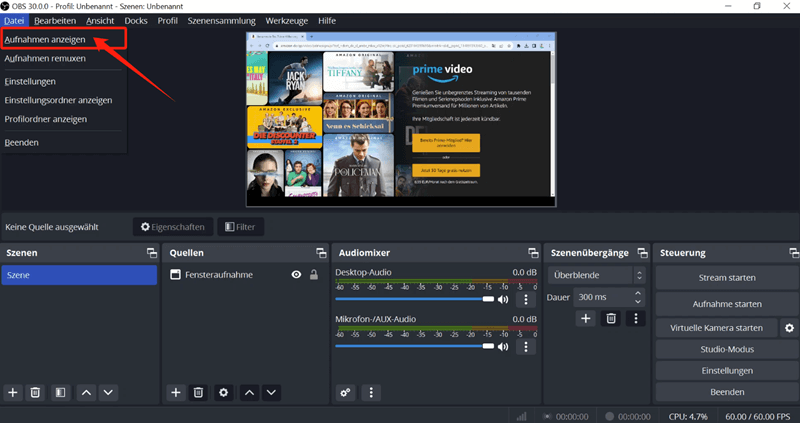Screen dimensions: 800x423
Task: Click Beenden button in Steuerung panel
Action: (x=727, y=392)
